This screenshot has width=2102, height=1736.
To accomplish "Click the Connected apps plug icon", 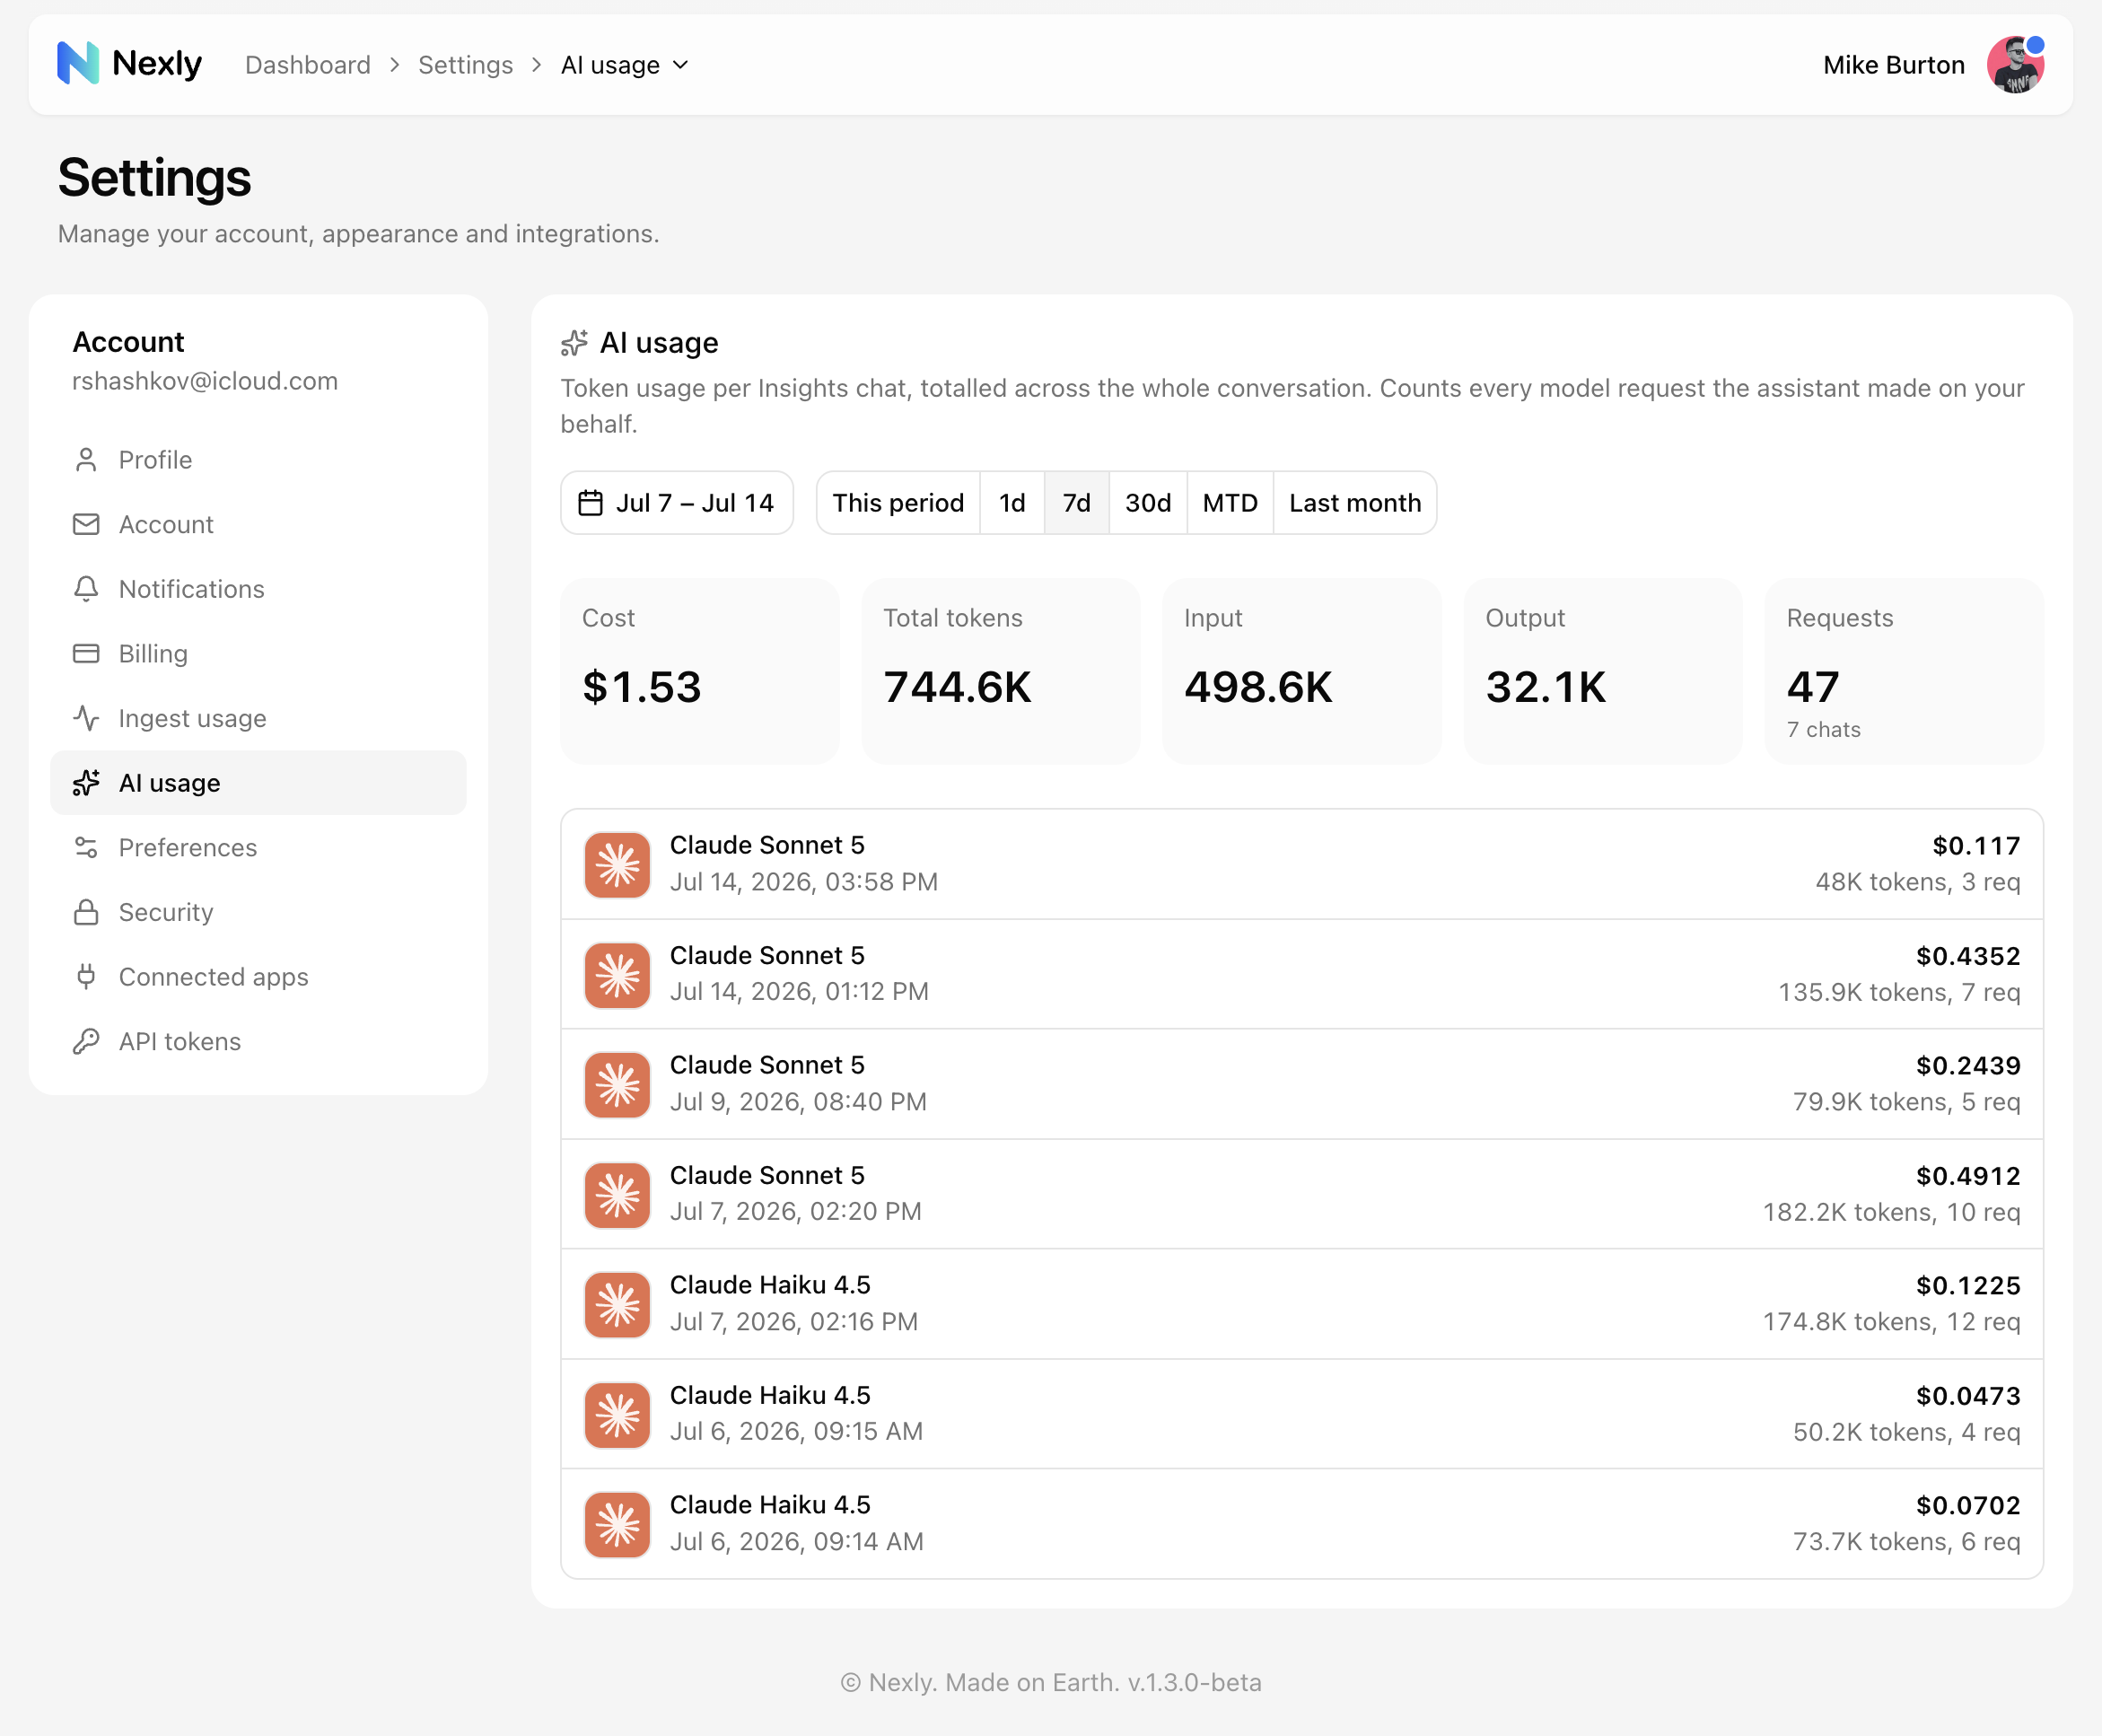I will tap(86, 977).
